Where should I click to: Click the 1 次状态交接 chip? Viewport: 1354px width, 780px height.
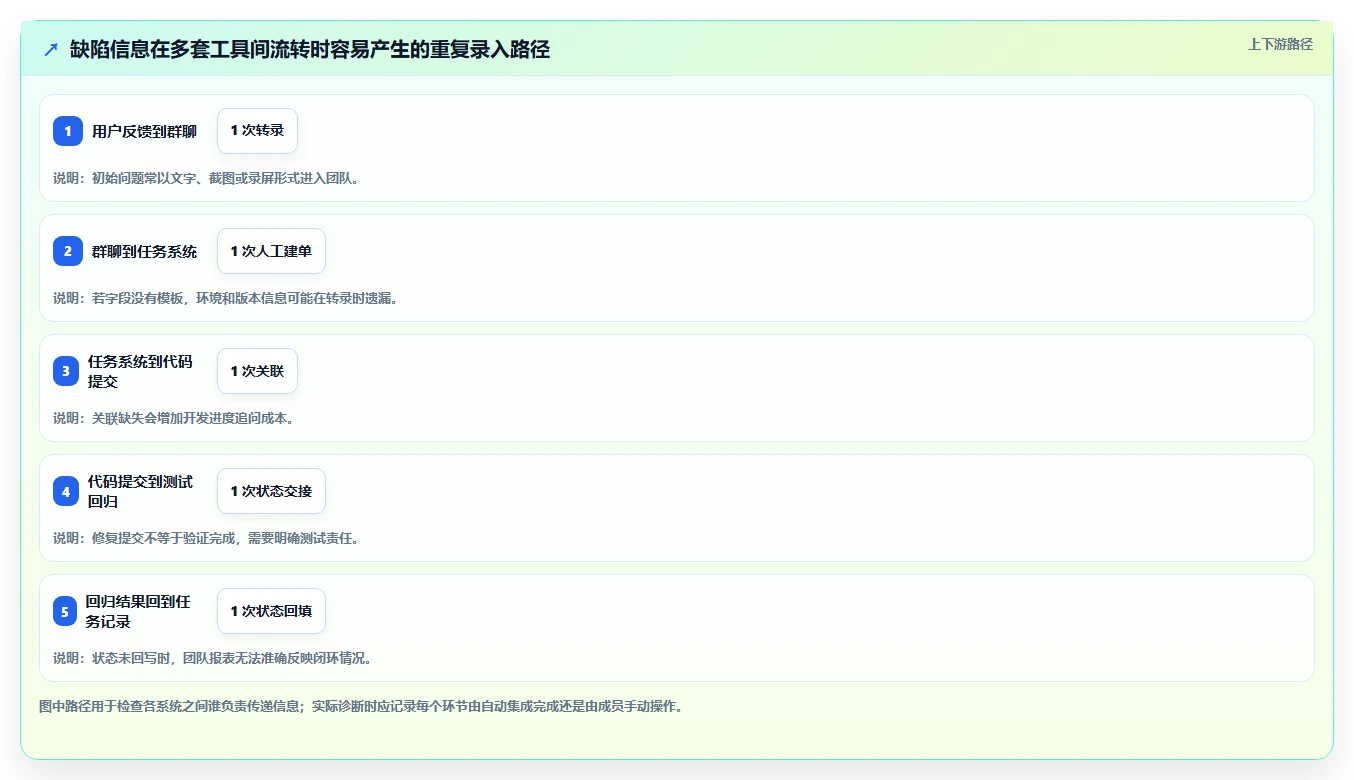coord(271,491)
